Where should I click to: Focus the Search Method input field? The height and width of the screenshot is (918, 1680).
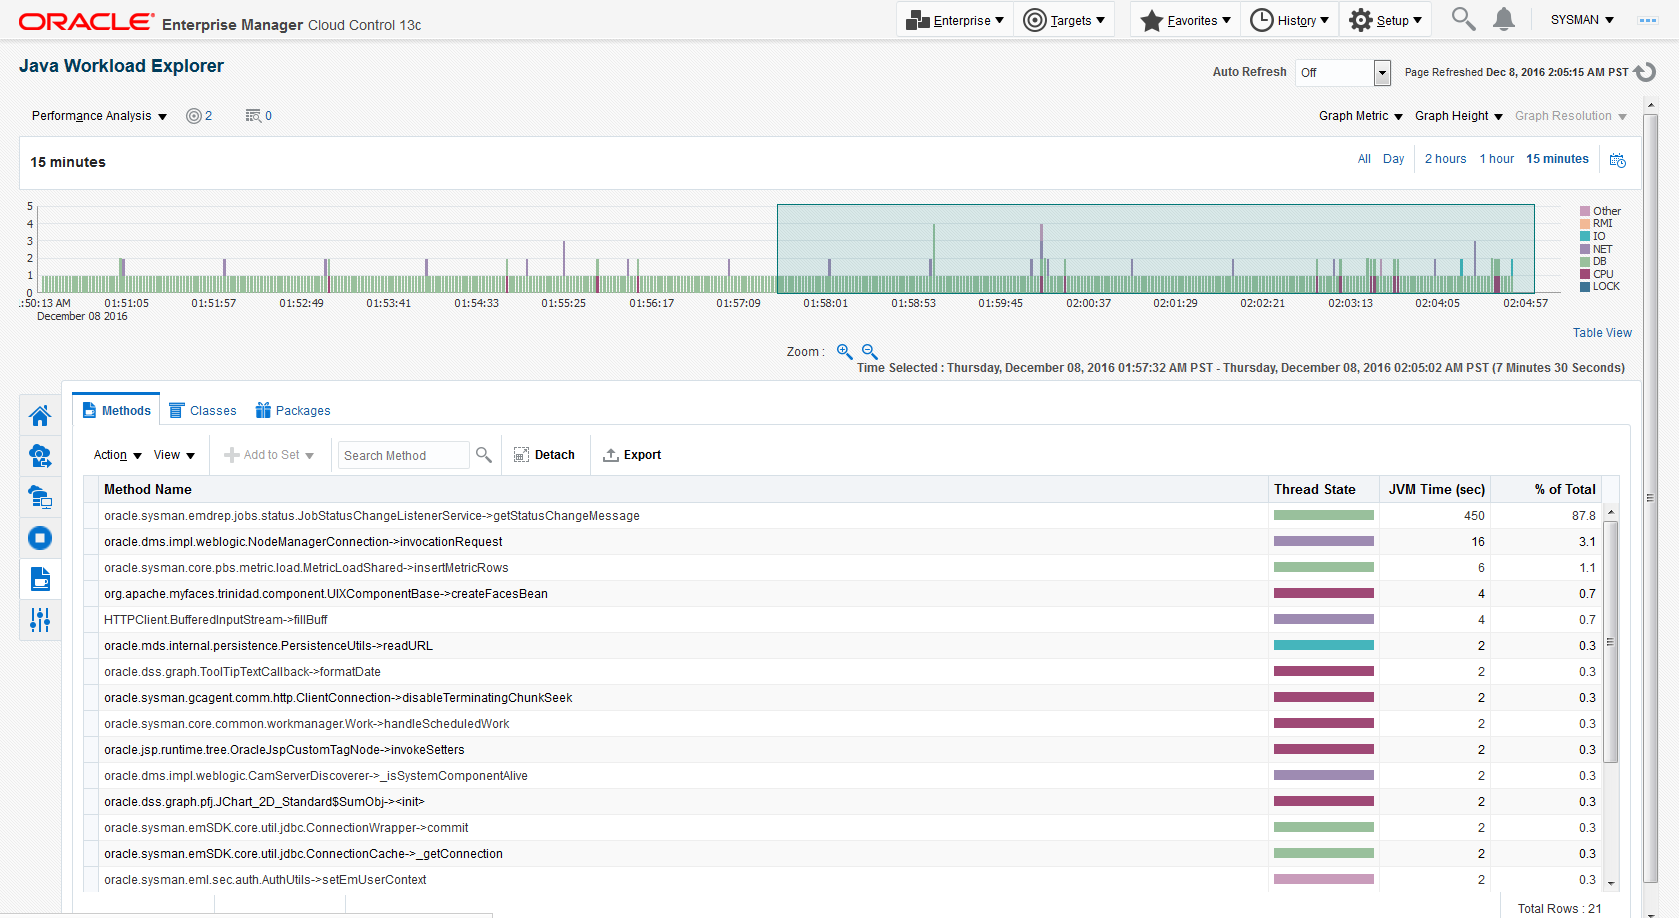point(403,455)
